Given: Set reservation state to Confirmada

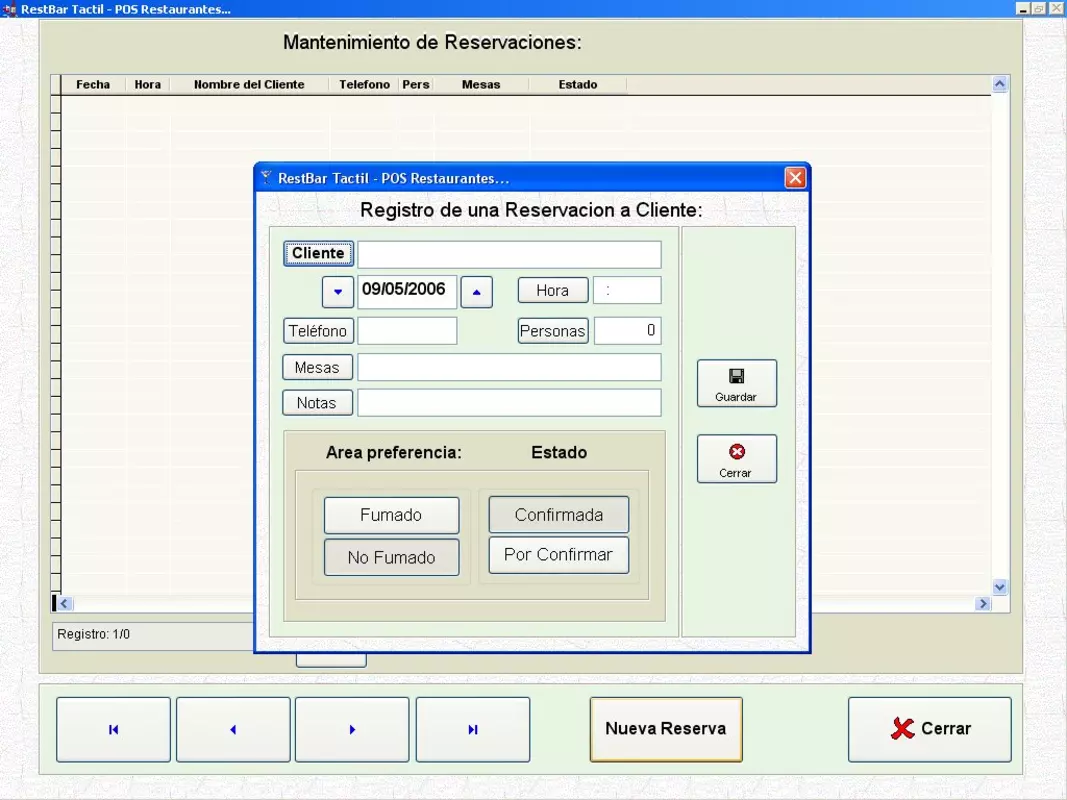Looking at the screenshot, I should 559,514.
